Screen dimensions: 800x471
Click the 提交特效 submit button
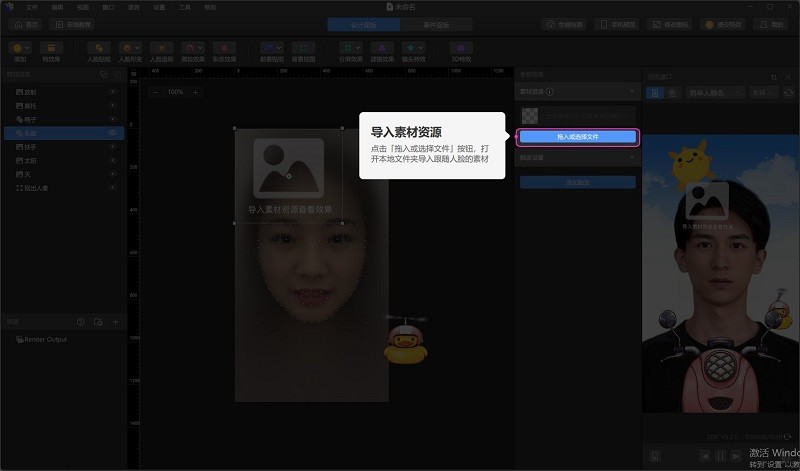click(723, 24)
